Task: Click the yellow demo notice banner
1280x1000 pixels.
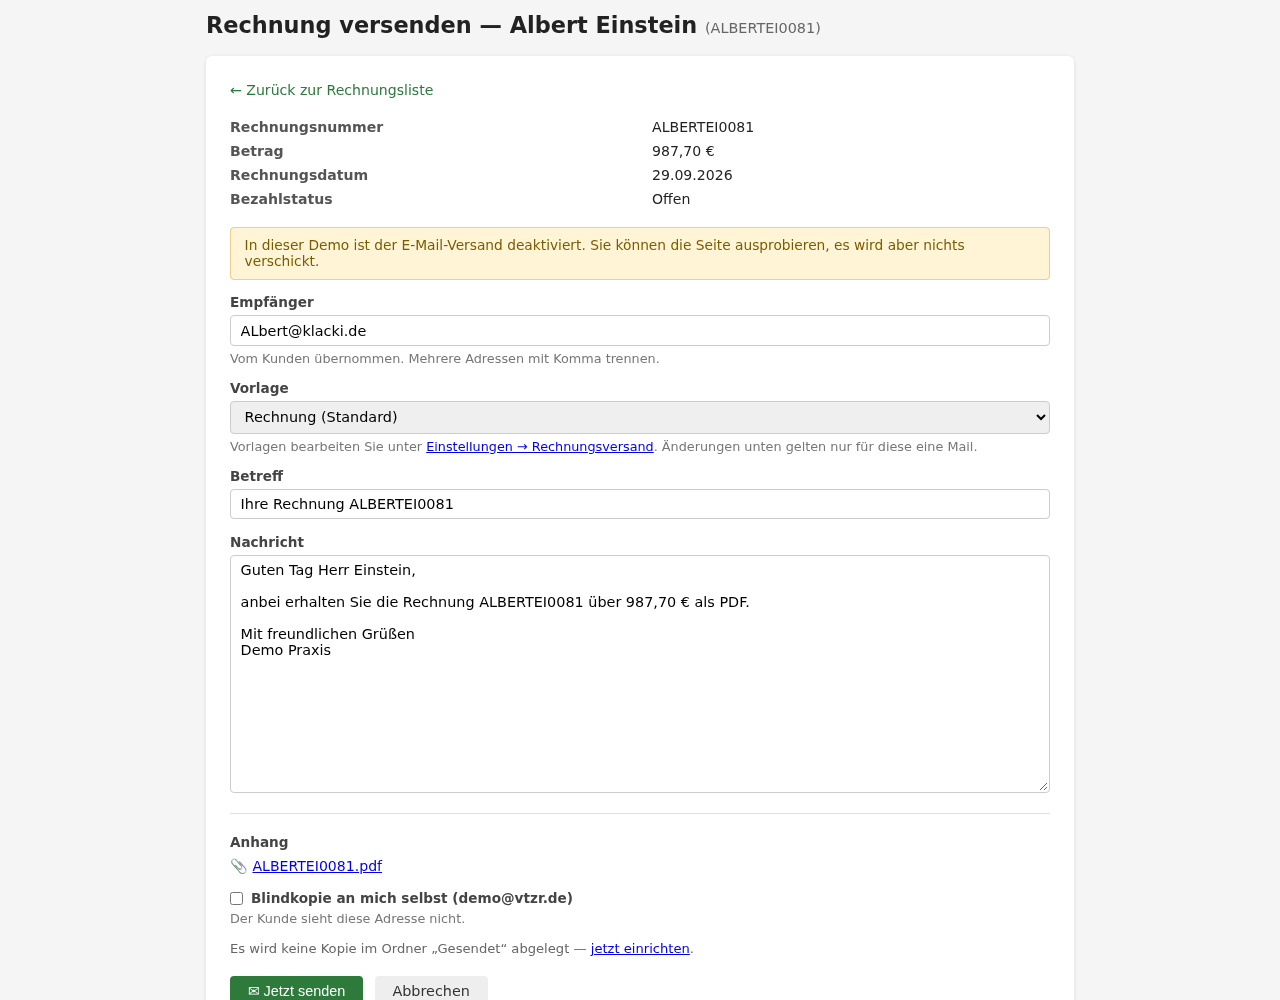Action: pyautogui.click(x=640, y=253)
